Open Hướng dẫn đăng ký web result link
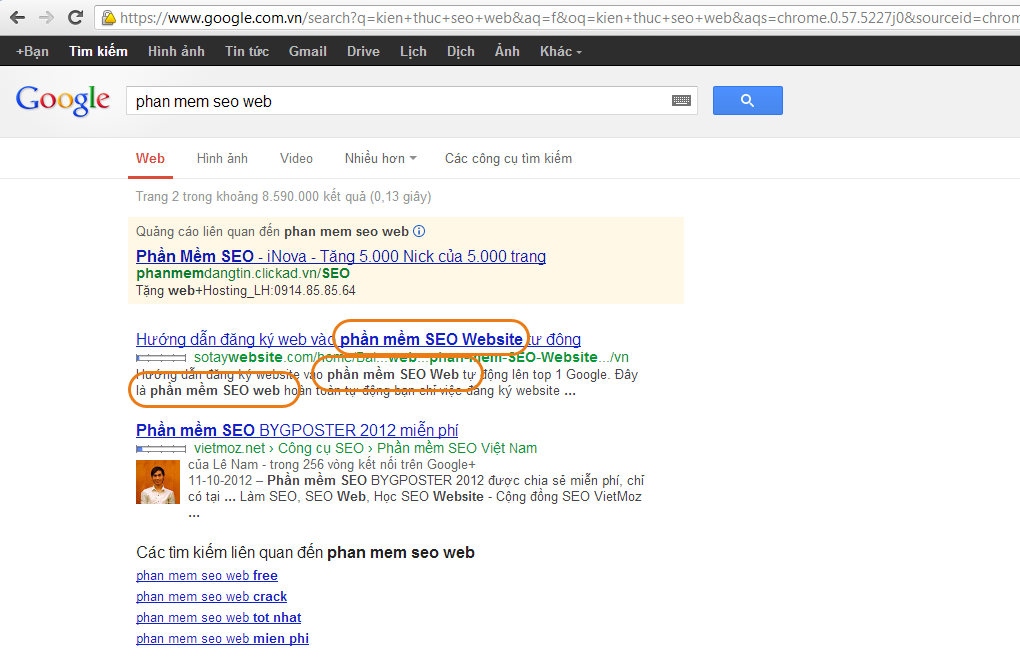This screenshot has width=1020, height=664. pos(358,339)
